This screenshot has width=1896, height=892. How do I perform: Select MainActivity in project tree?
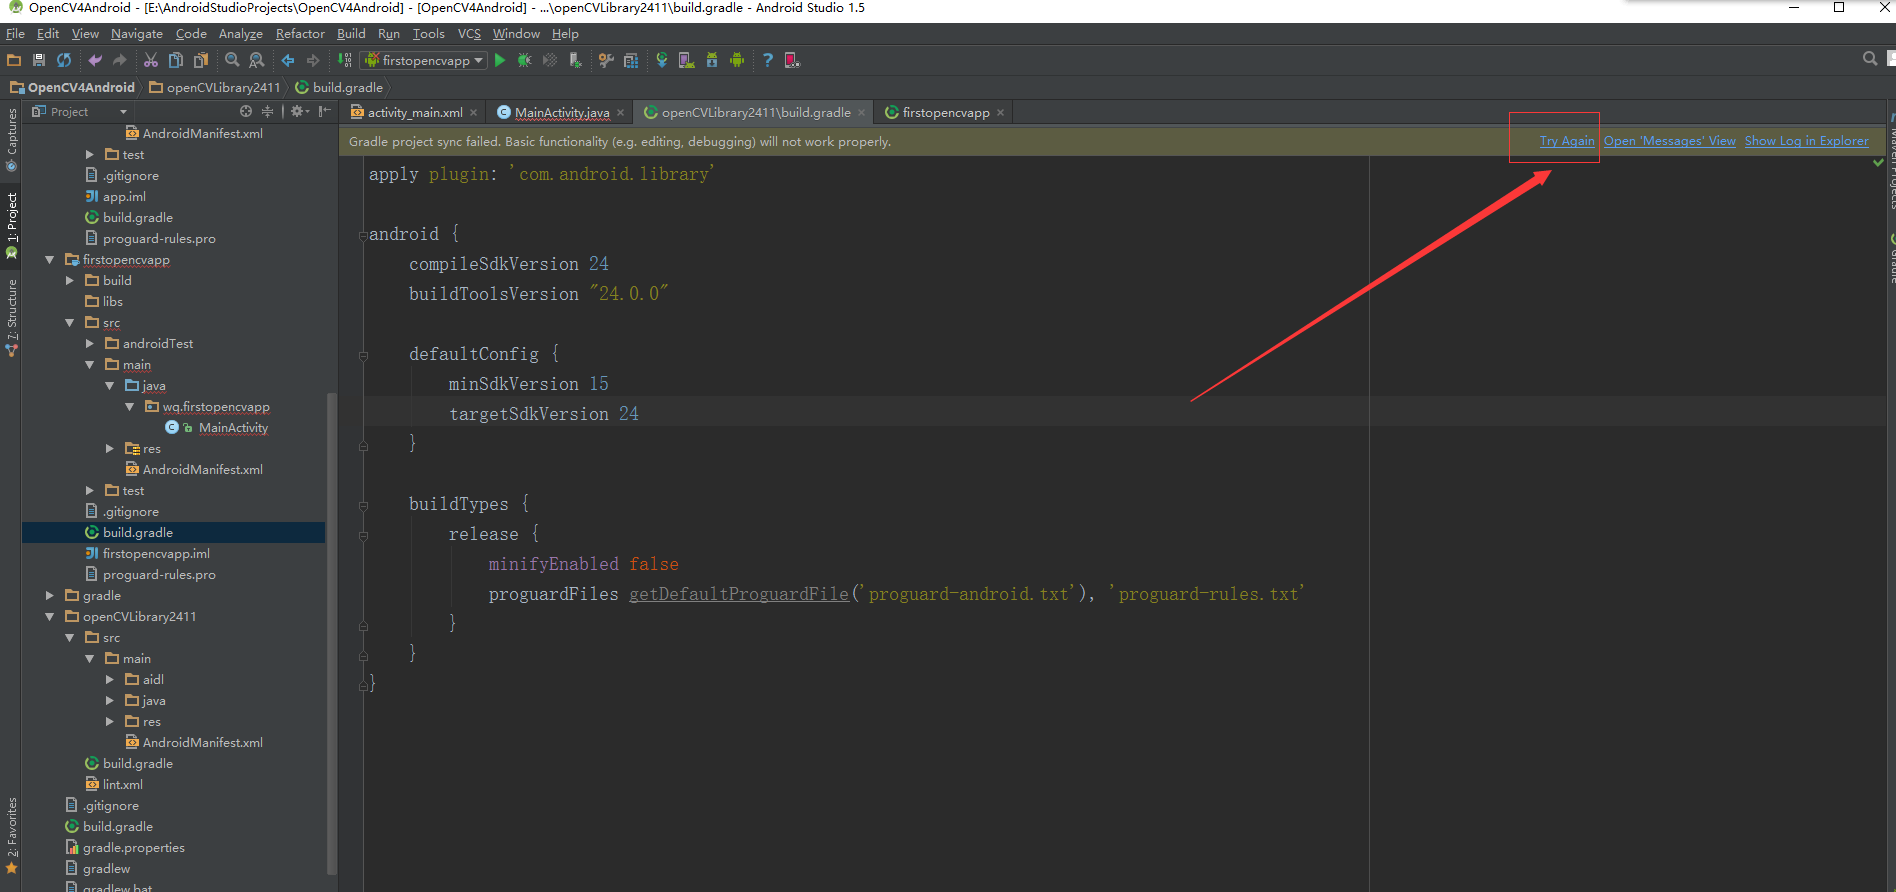pyautogui.click(x=233, y=428)
